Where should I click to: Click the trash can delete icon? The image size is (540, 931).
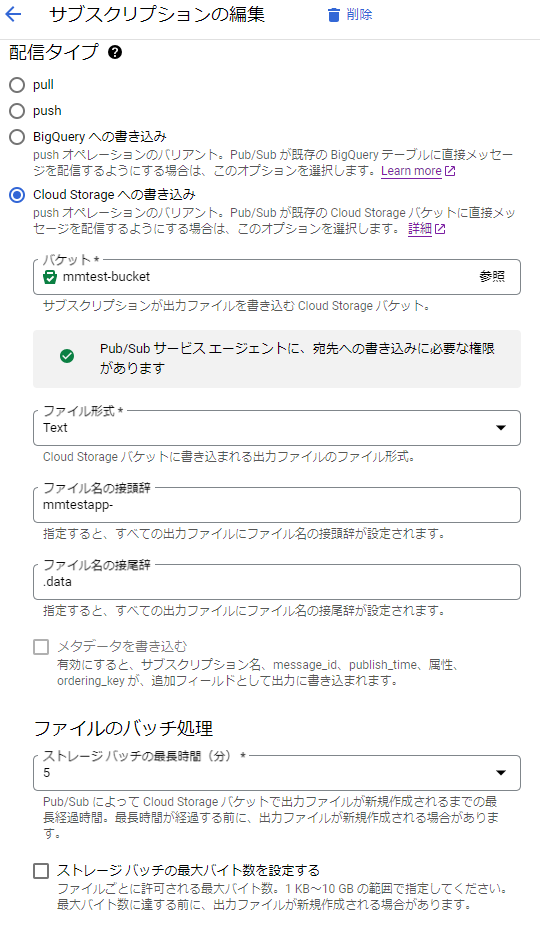click(334, 15)
